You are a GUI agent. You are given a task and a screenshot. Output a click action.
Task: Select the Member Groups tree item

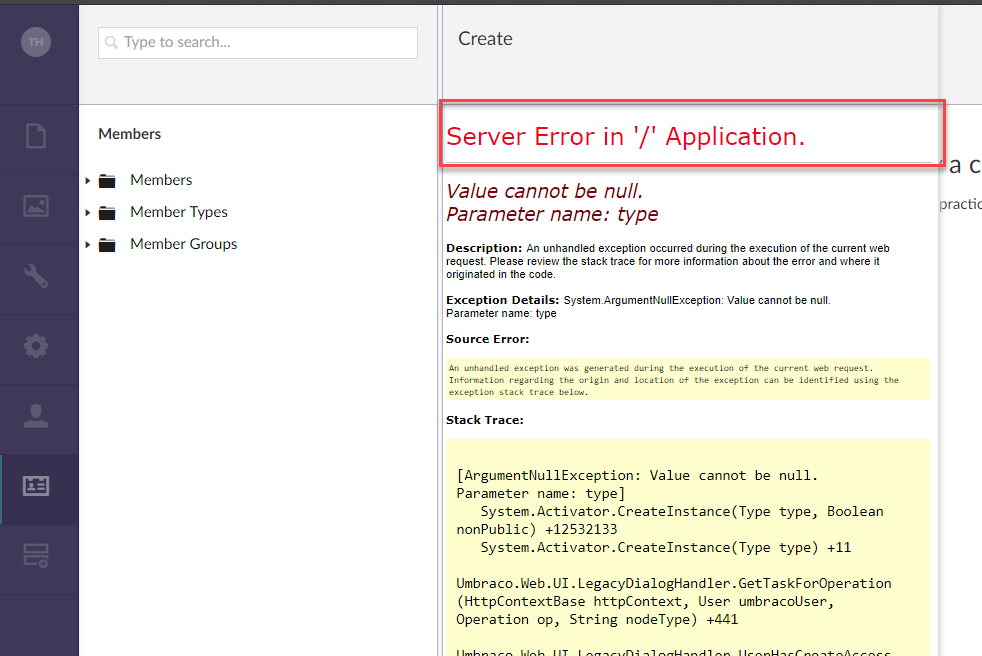[183, 244]
